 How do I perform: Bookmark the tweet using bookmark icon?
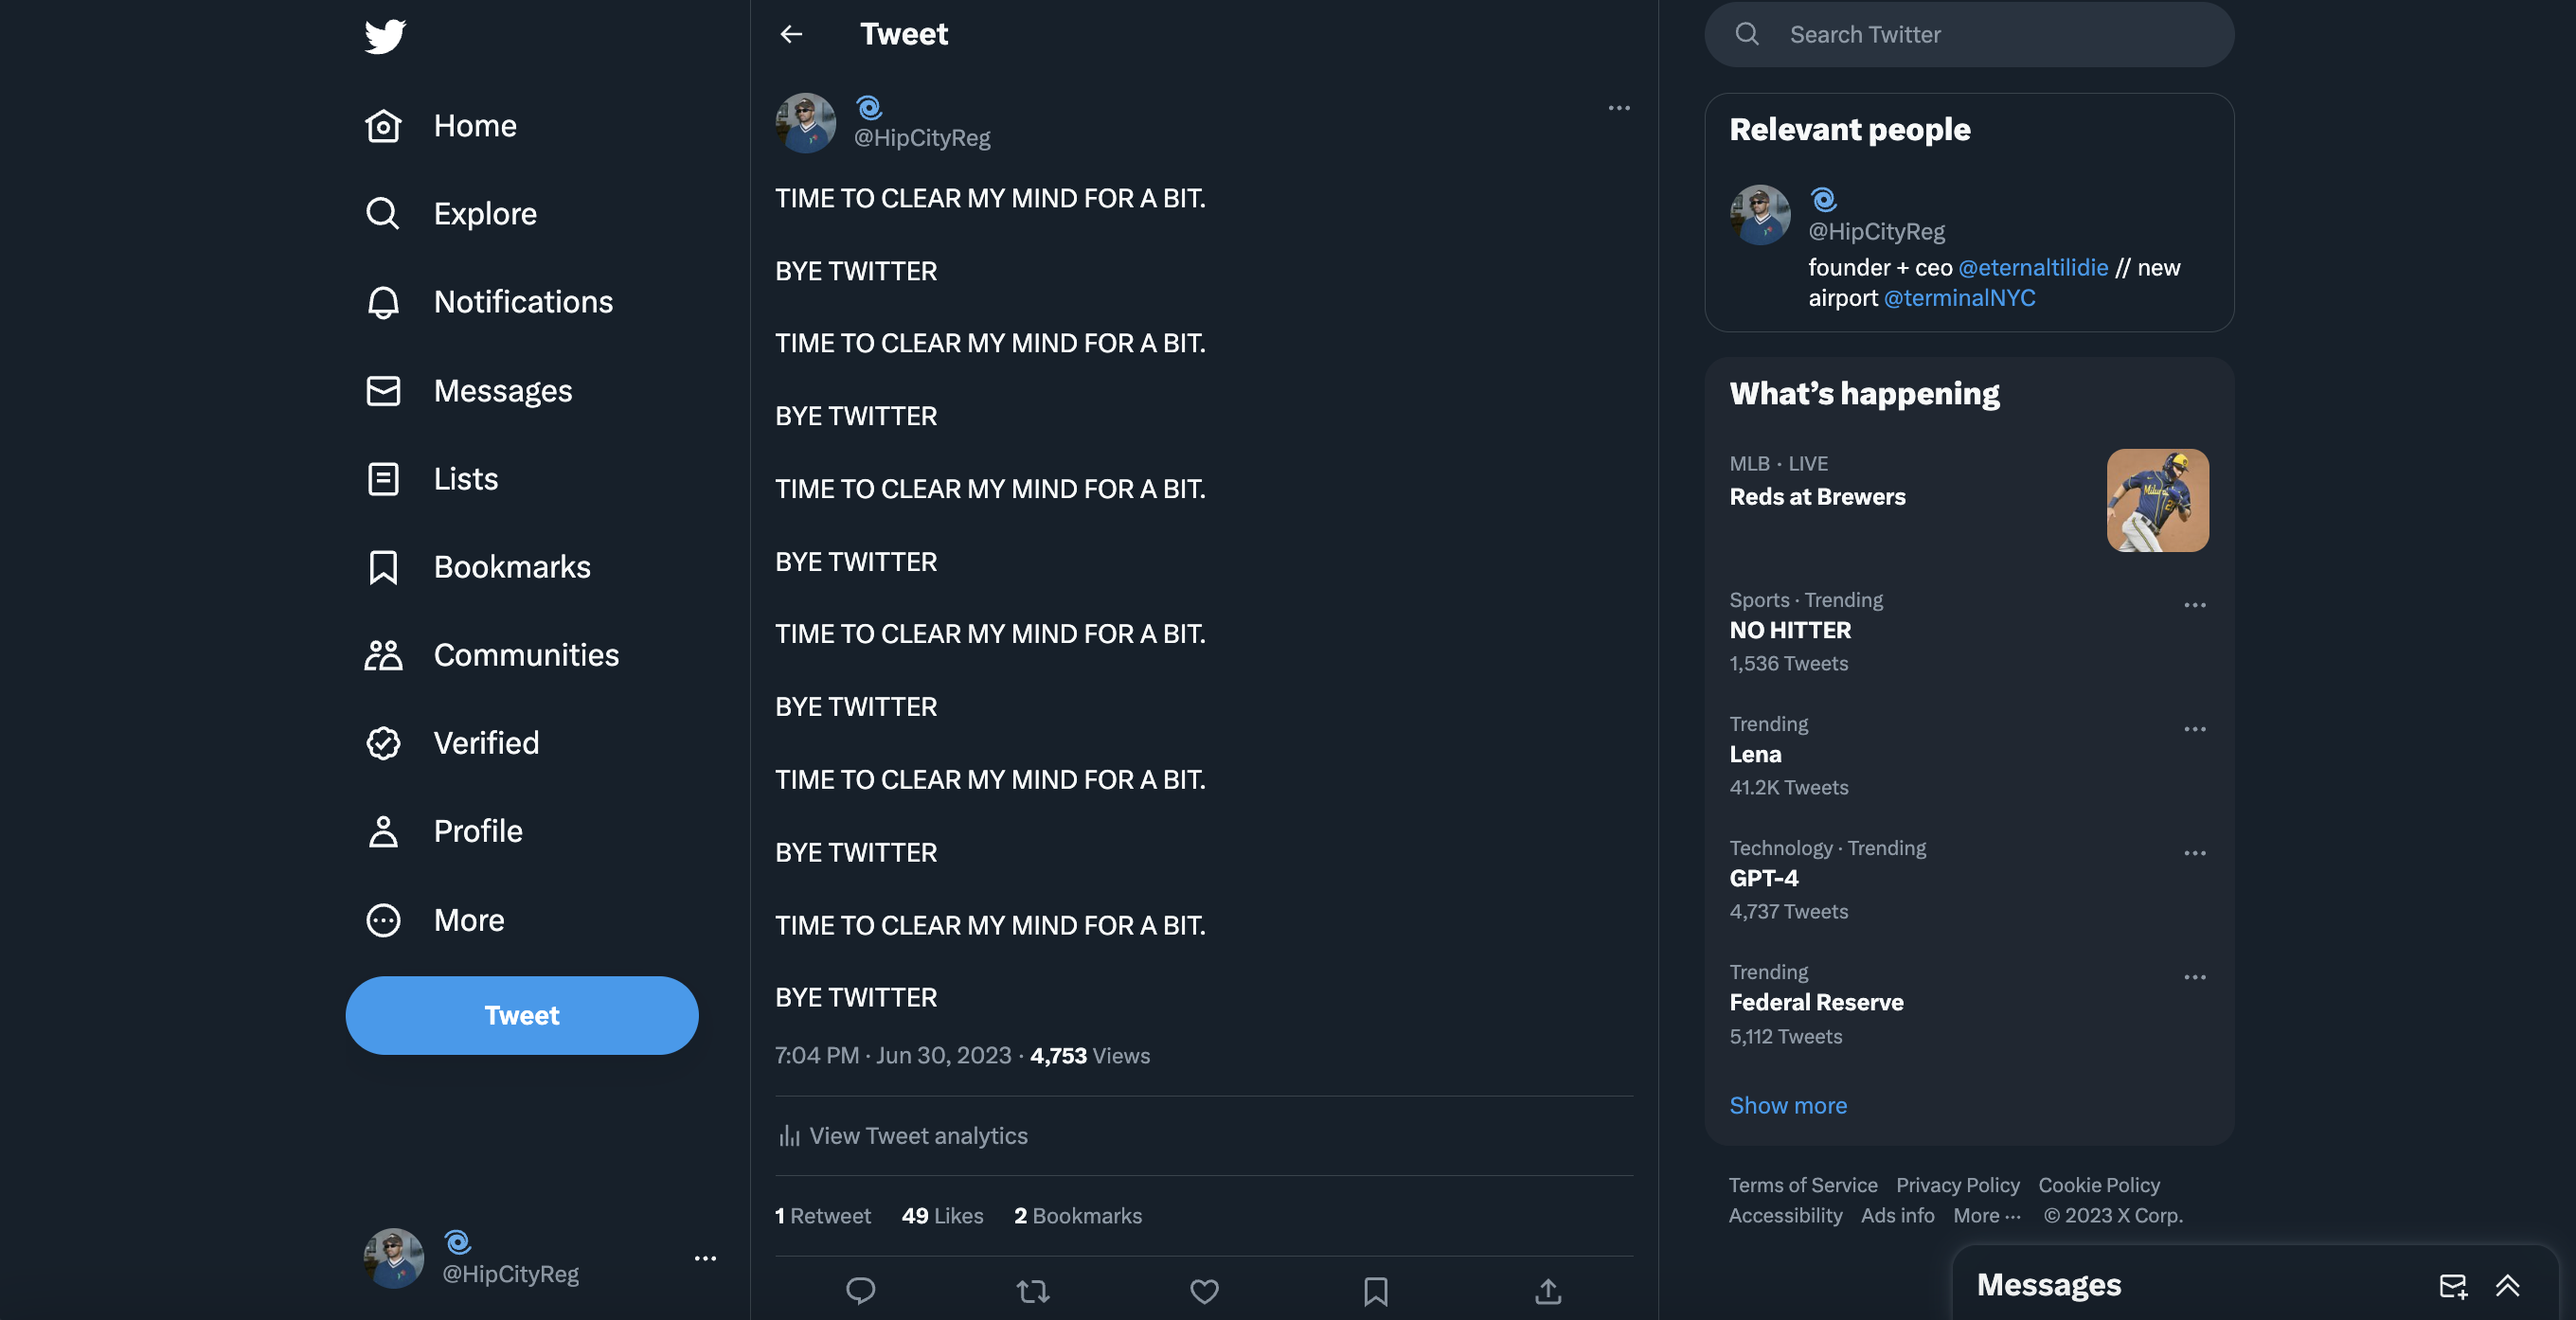(1375, 1291)
